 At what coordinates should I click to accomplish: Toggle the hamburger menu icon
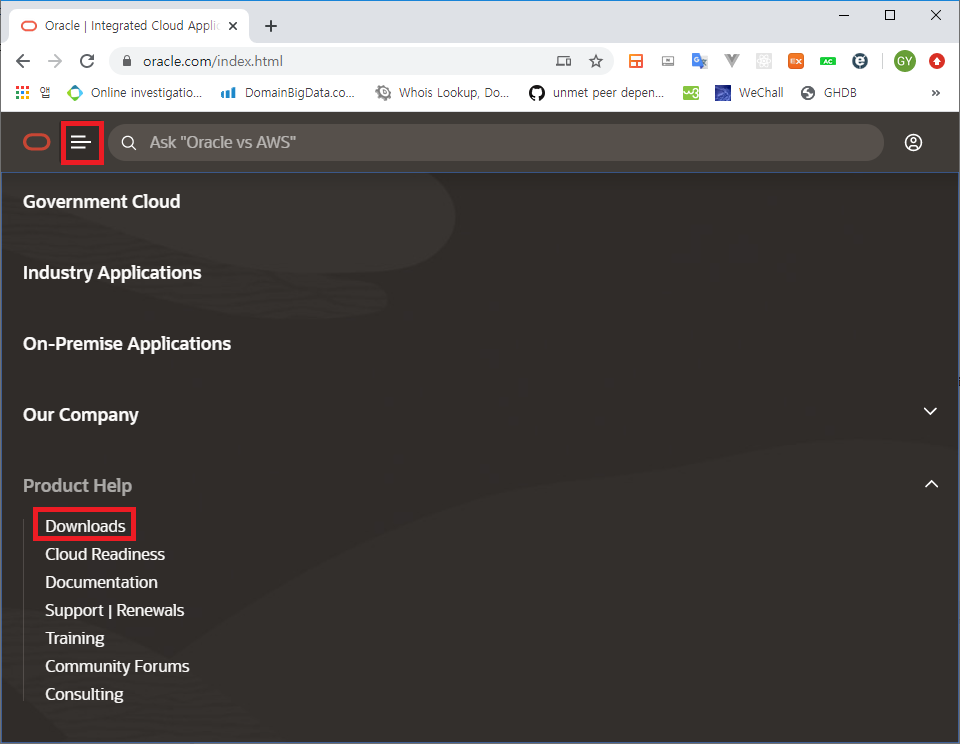pyautogui.click(x=81, y=143)
